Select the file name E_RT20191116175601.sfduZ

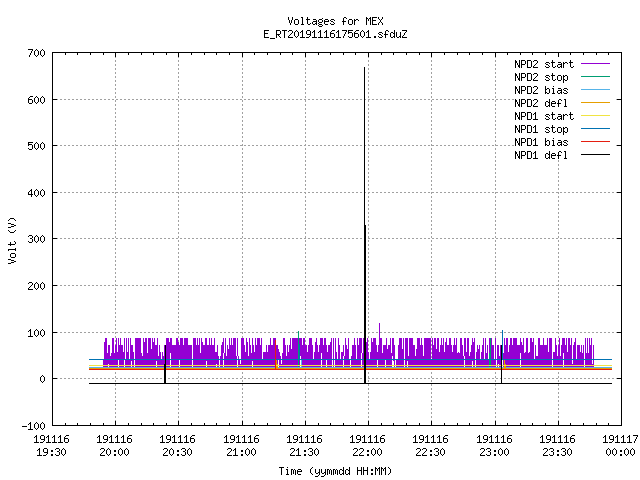tap(335, 34)
